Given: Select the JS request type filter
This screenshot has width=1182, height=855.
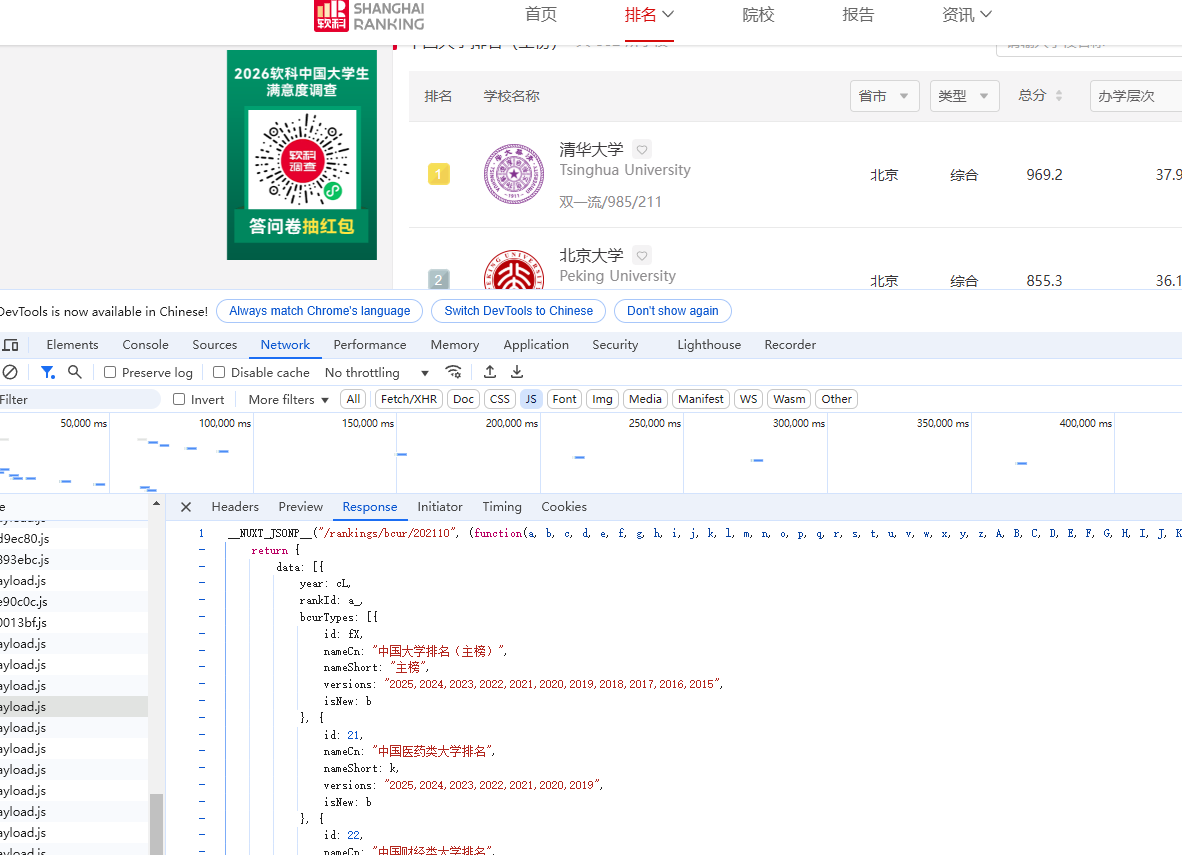Looking at the screenshot, I should click(531, 399).
